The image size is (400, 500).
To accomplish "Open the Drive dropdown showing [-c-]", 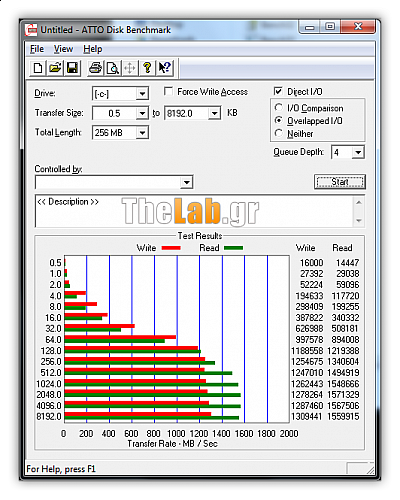I will 142,94.
